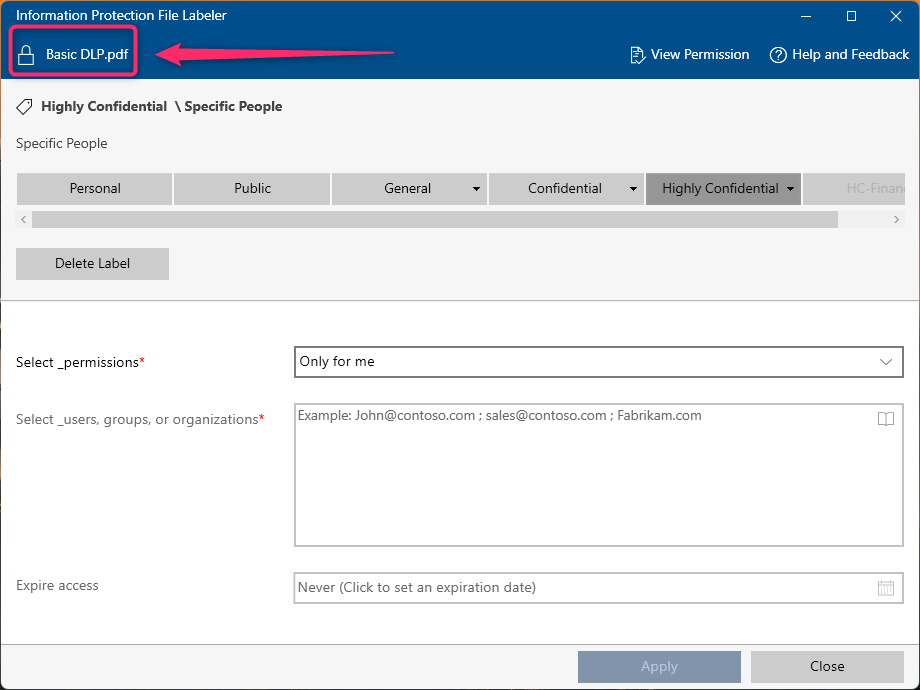This screenshot has height=690, width=920.
Task: Open the address book icon in users field
Action: click(x=885, y=419)
